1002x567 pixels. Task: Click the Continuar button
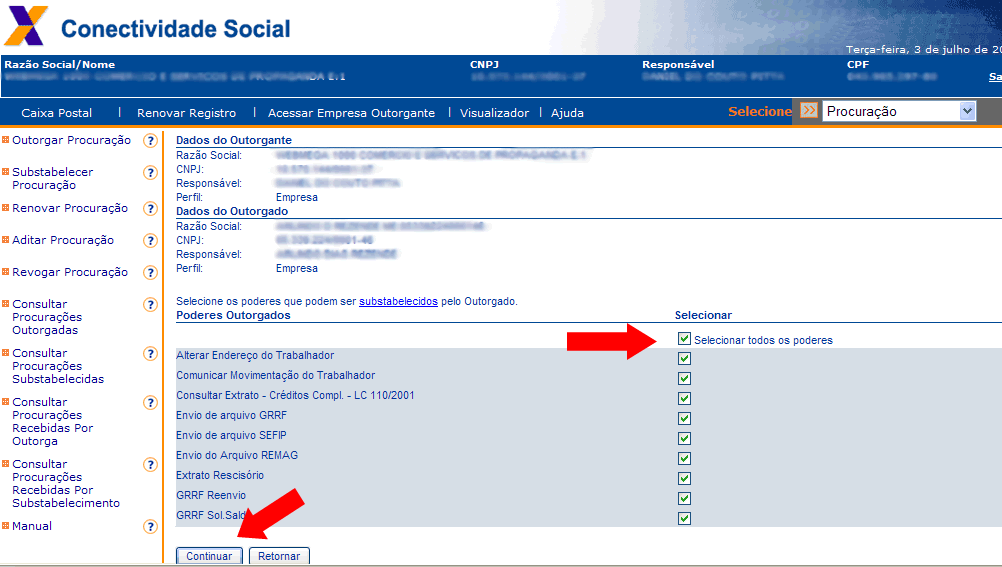point(209,556)
